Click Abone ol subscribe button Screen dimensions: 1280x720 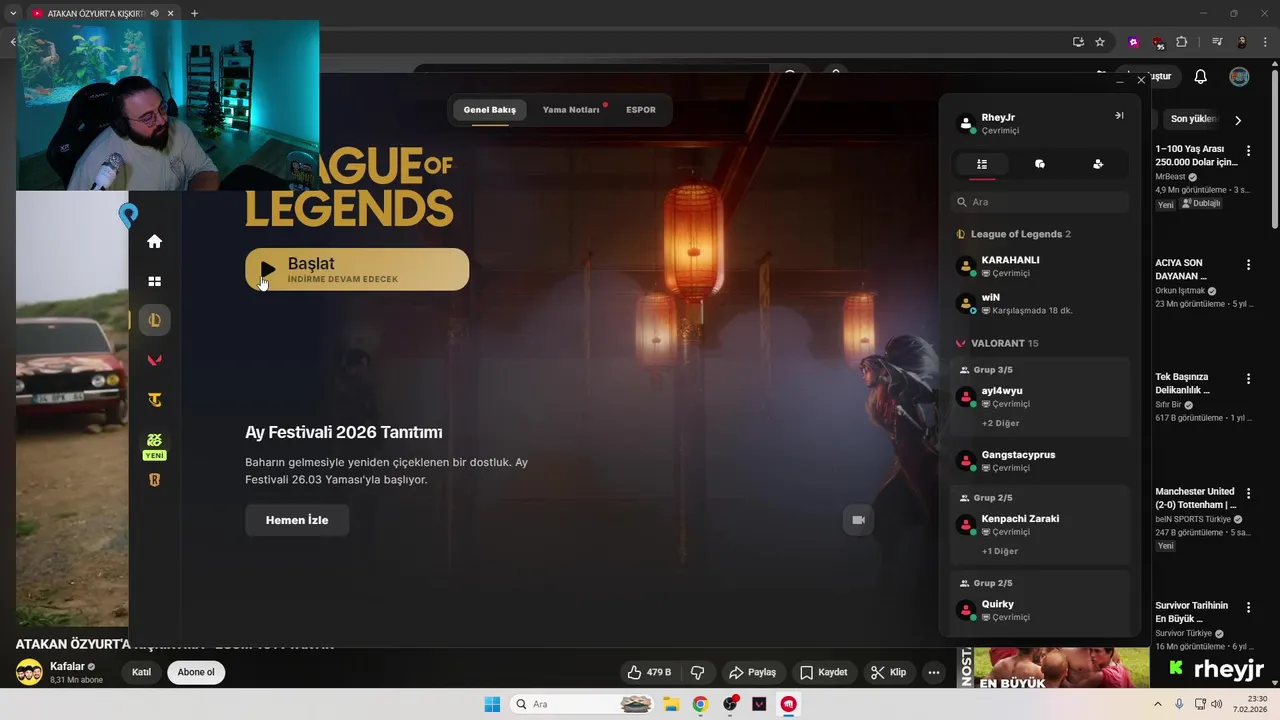tap(196, 672)
